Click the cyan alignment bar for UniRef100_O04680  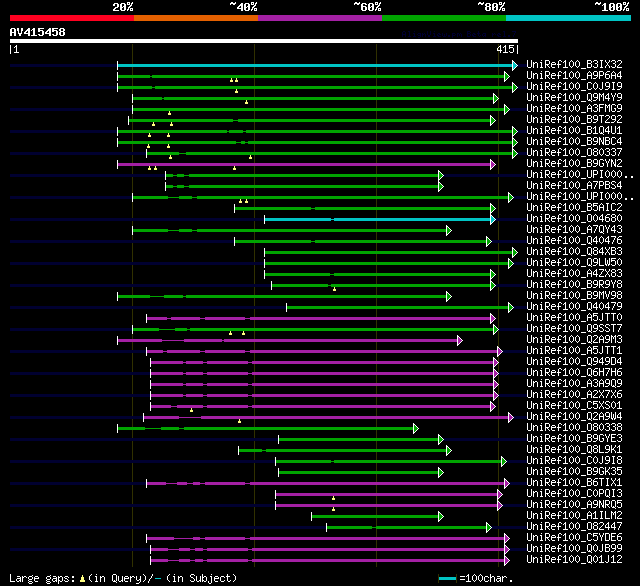378,220
